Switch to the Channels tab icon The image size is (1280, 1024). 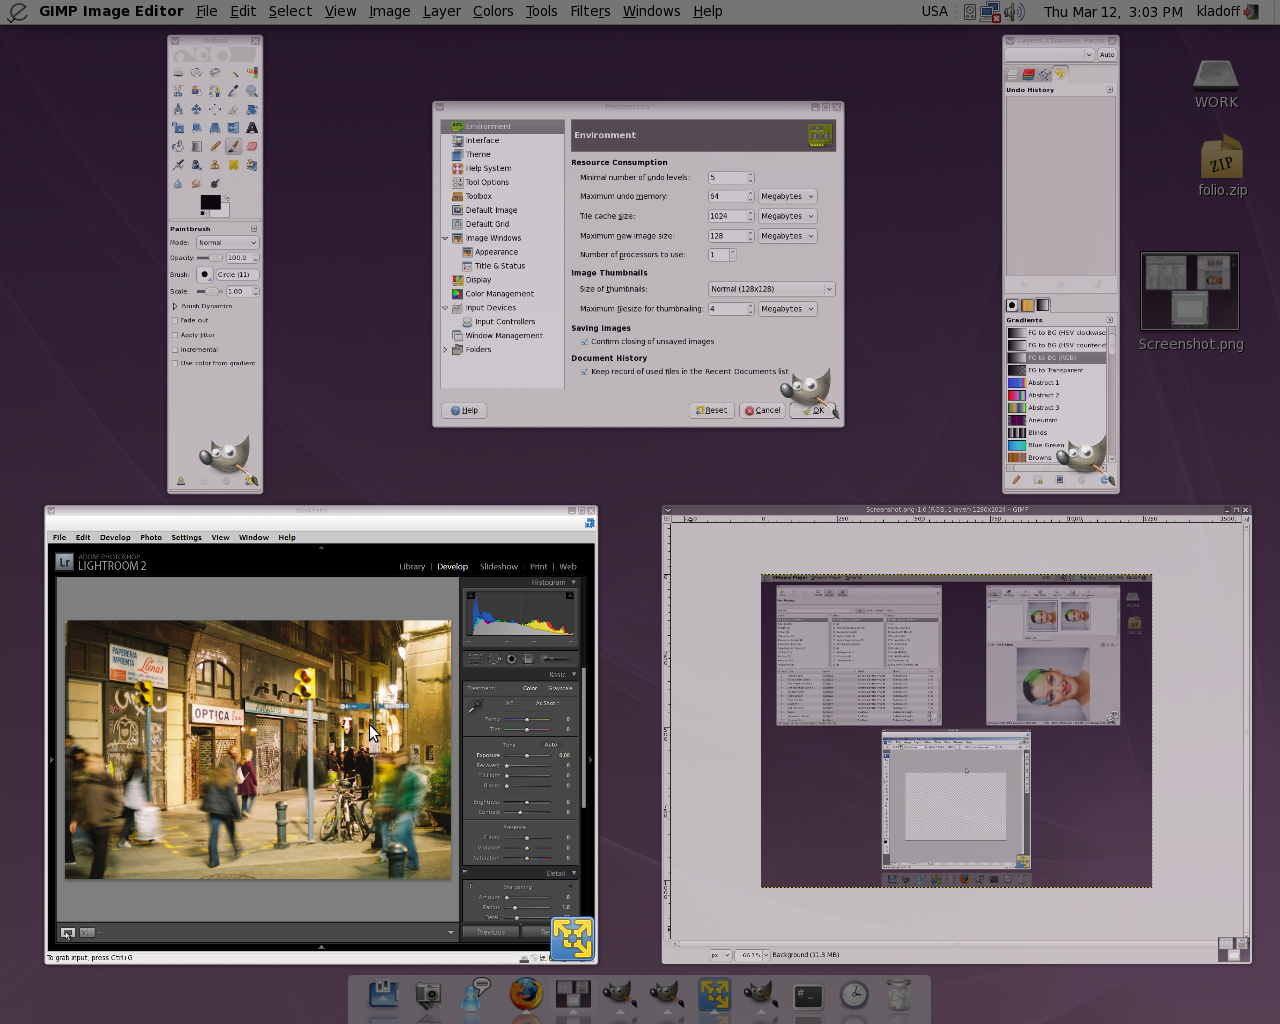(1028, 74)
